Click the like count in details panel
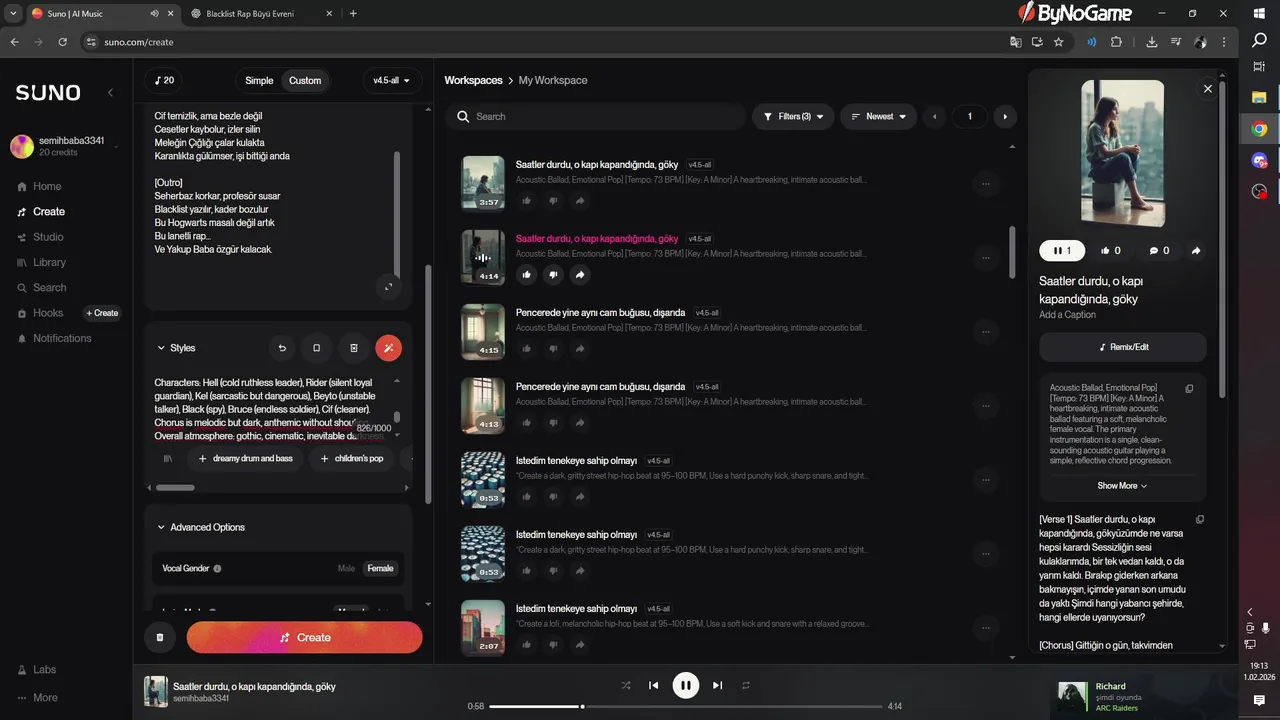The width and height of the screenshot is (1280, 720). (1110, 251)
